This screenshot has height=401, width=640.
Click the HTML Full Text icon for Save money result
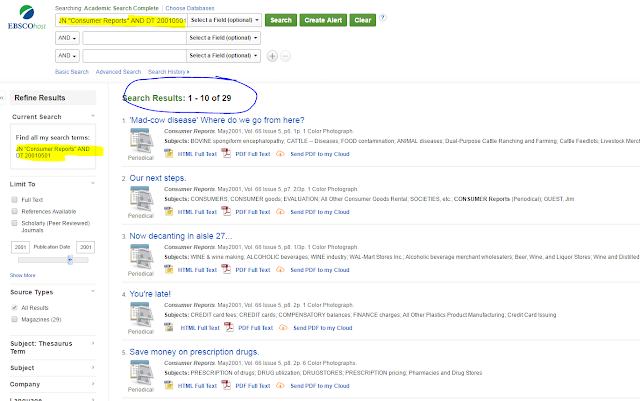click(x=169, y=385)
